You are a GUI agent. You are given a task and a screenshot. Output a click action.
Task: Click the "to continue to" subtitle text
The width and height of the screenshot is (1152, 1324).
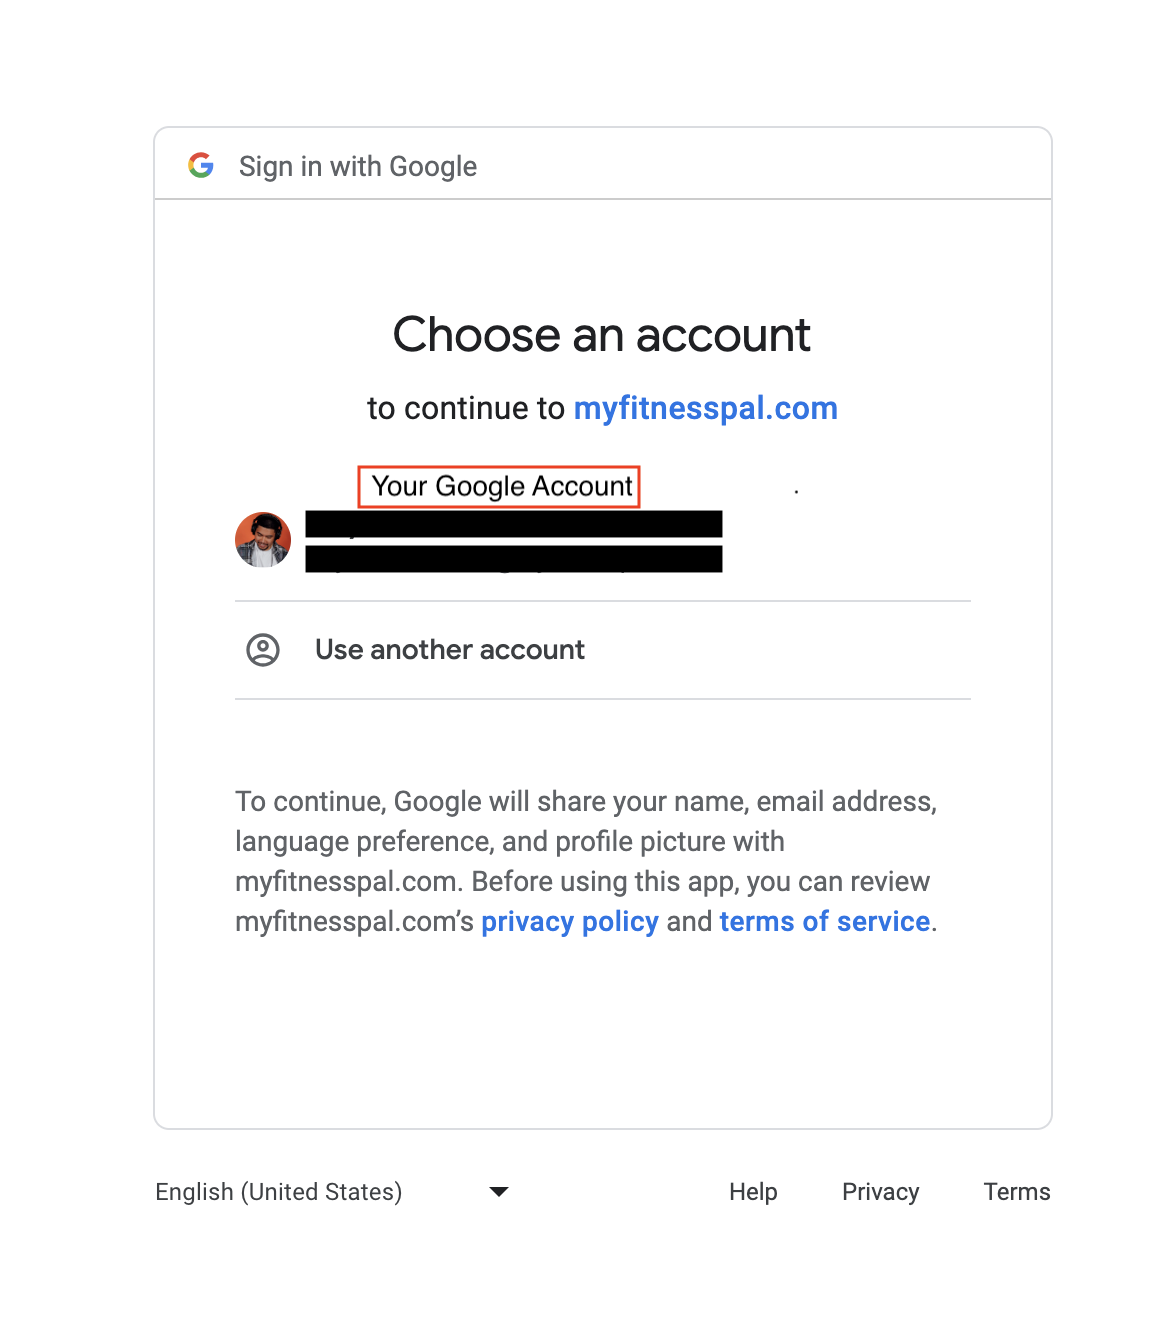466,408
